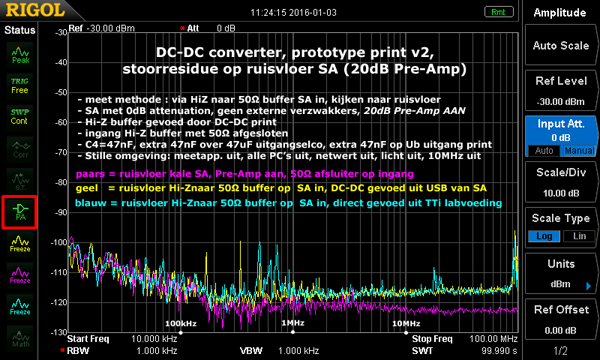Click the Ref -30.00 dBm readout
600x360 pixels.
pos(102,28)
